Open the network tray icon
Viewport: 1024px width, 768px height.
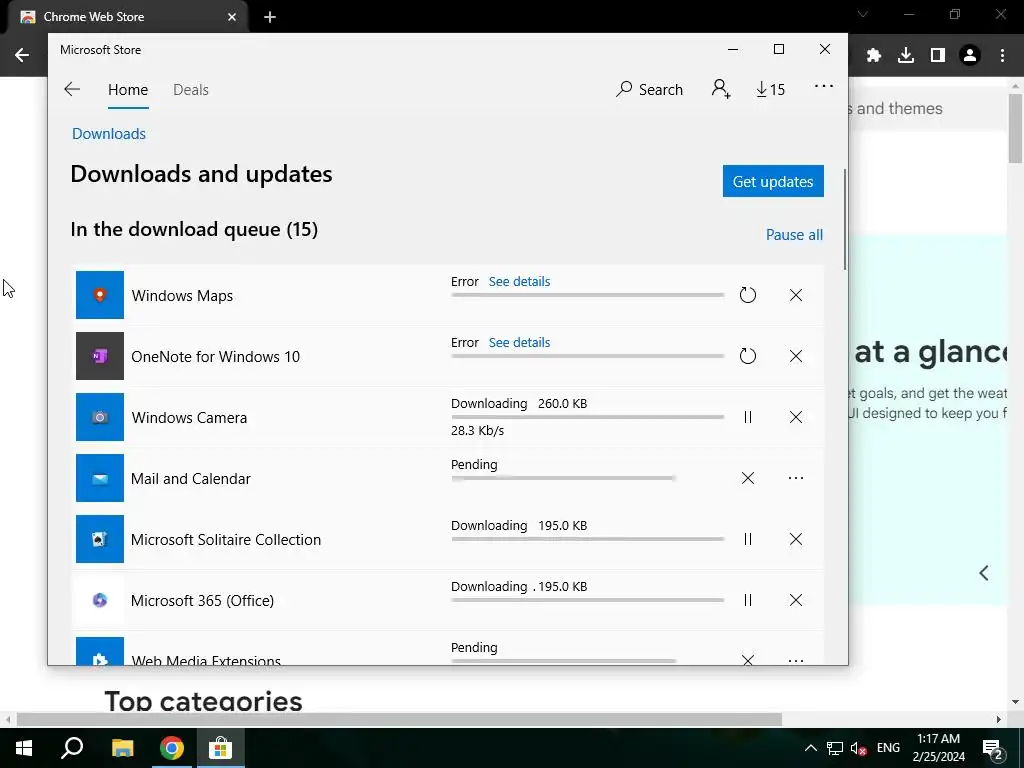[x=835, y=748]
